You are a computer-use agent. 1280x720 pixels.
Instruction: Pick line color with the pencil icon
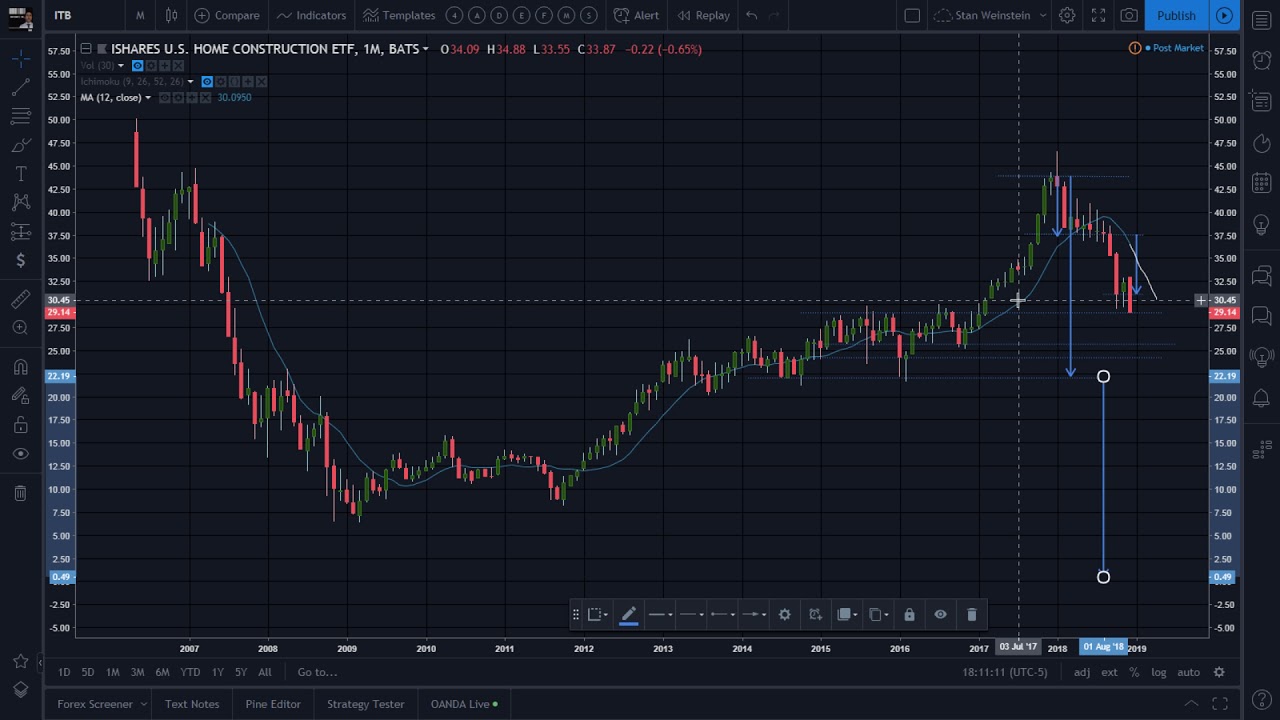(x=628, y=614)
